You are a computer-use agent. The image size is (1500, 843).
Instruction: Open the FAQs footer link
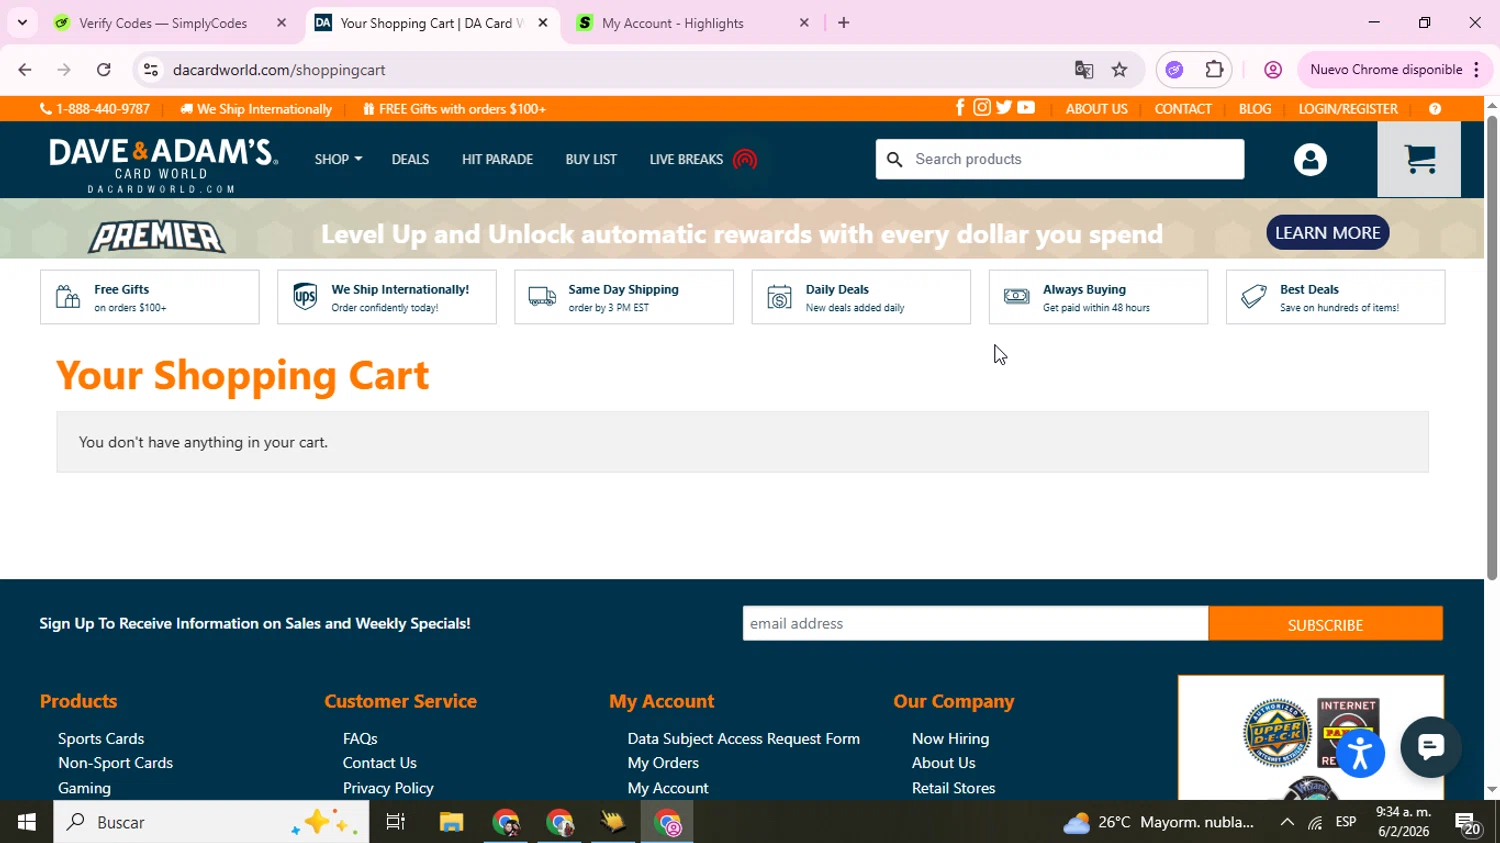click(x=360, y=738)
